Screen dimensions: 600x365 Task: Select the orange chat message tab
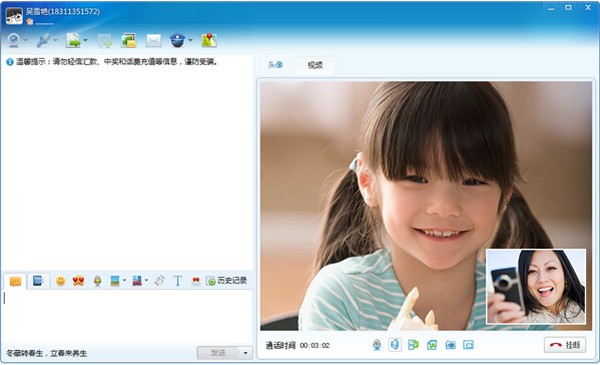point(15,282)
